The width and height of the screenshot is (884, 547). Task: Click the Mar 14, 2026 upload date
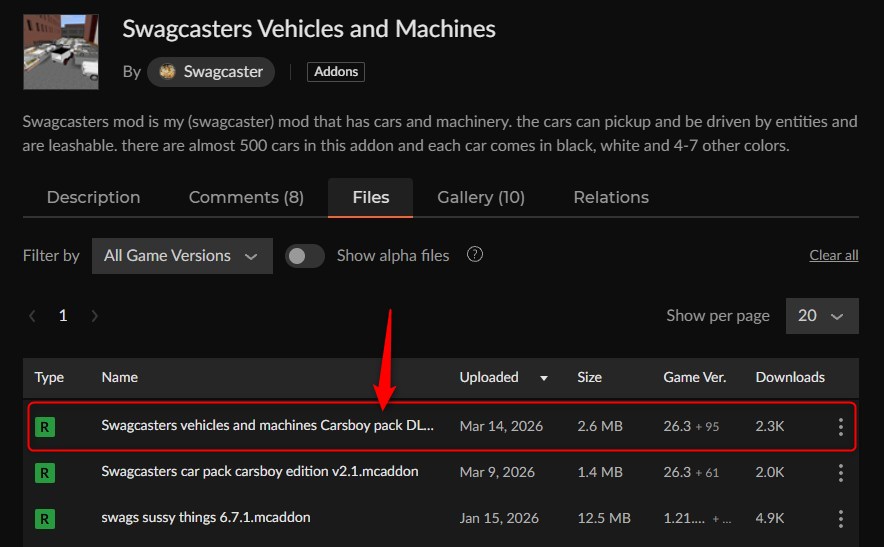click(501, 426)
